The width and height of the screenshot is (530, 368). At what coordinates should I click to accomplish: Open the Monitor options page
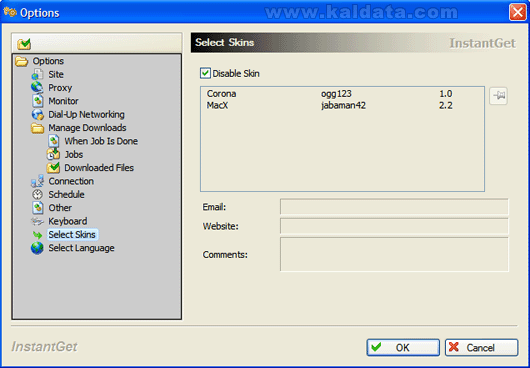coord(63,101)
